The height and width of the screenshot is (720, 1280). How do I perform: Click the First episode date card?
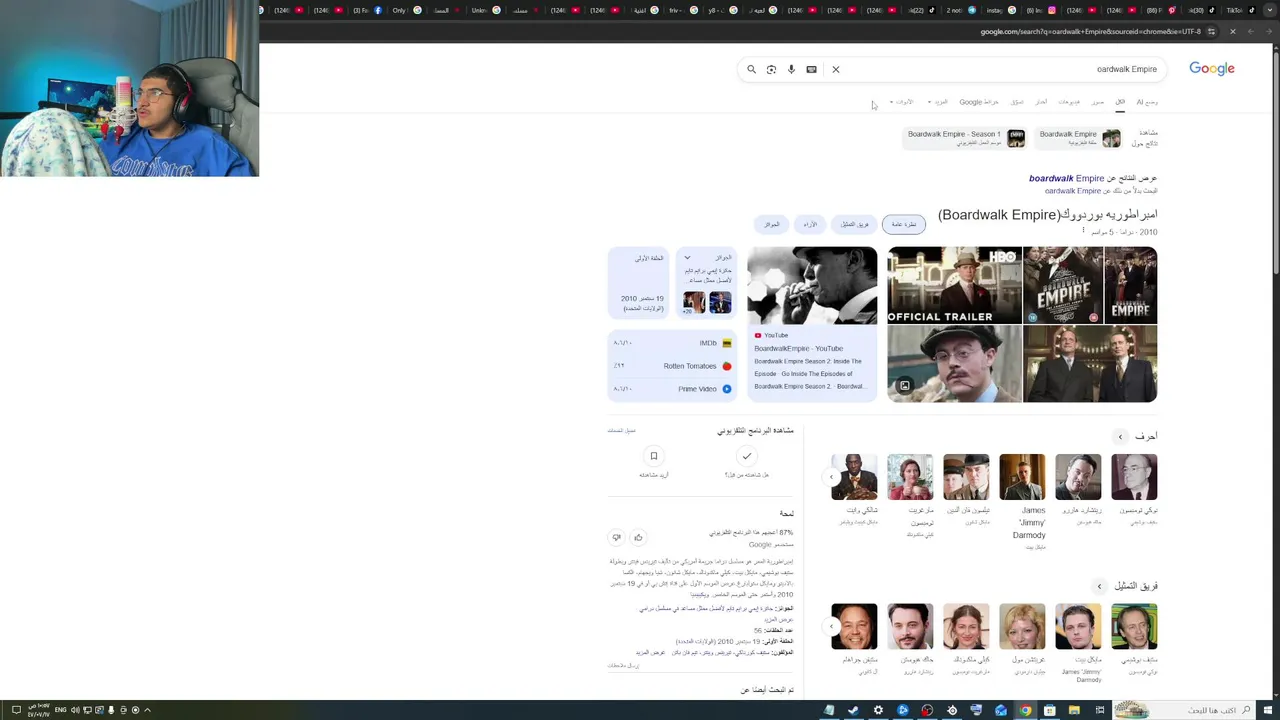click(x=639, y=285)
